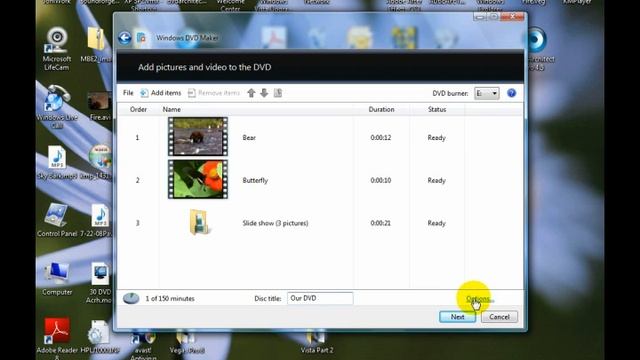Open the File menu
This screenshot has height=360, width=640.
click(x=128, y=93)
